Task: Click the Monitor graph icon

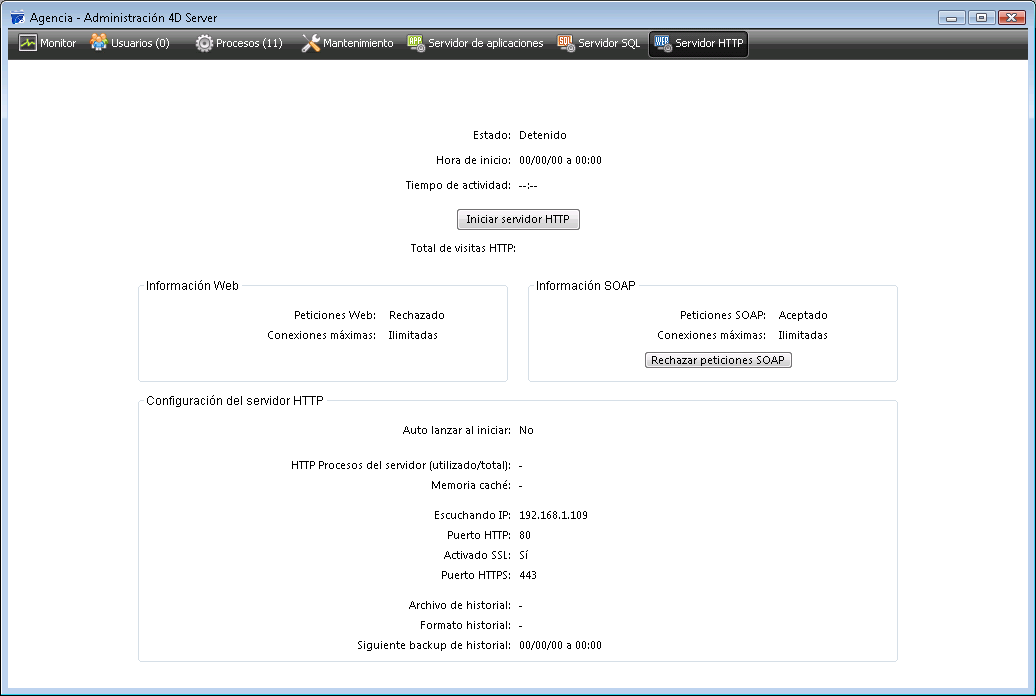Action: pyautogui.click(x=28, y=43)
